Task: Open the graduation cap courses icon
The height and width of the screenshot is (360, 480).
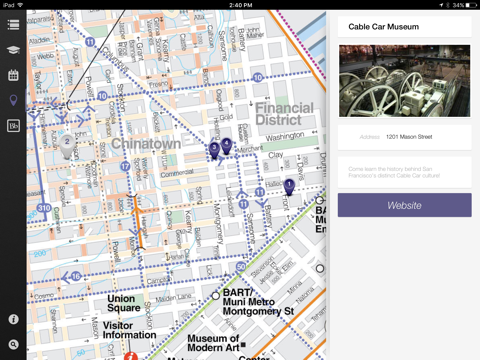Action: click(x=13, y=50)
